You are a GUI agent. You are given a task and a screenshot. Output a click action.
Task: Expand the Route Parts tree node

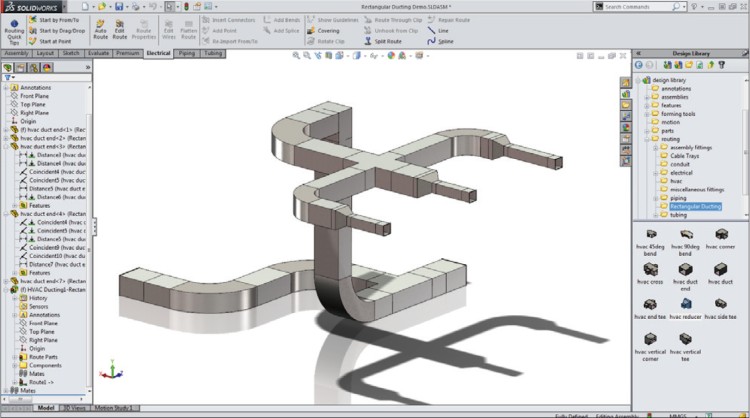[x=16, y=357]
